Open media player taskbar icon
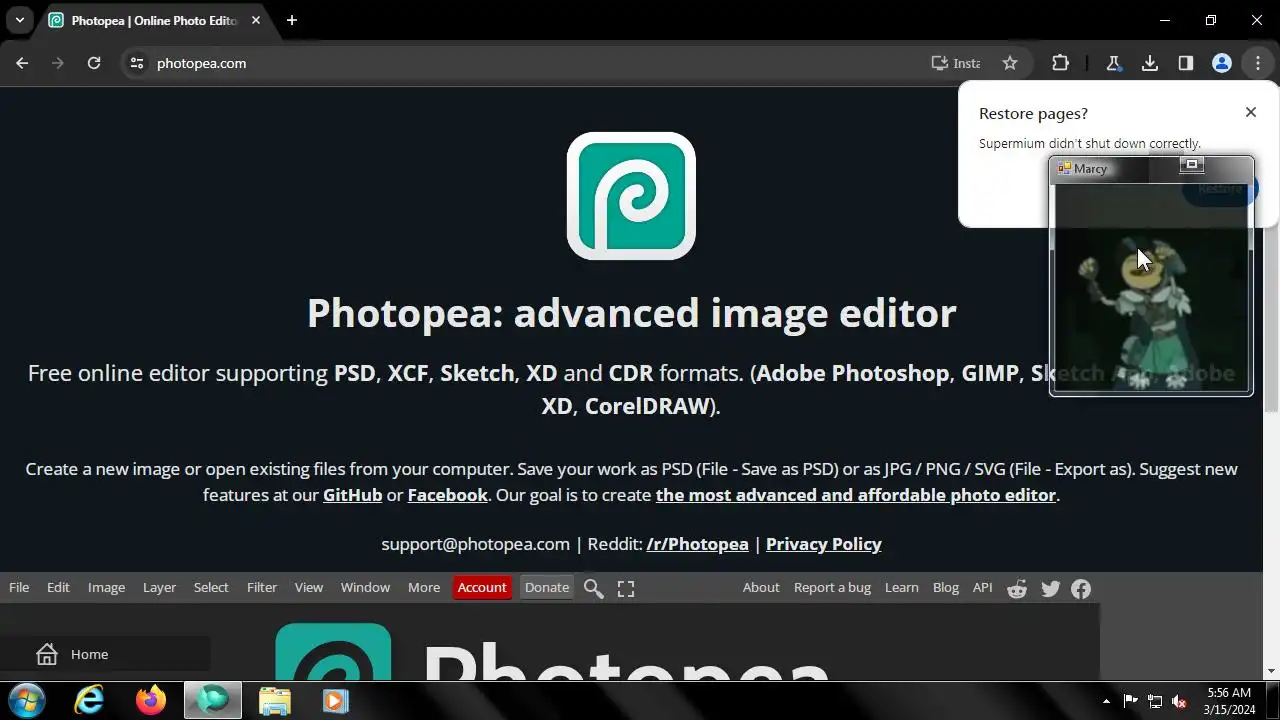The width and height of the screenshot is (1280, 720). (335, 700)
